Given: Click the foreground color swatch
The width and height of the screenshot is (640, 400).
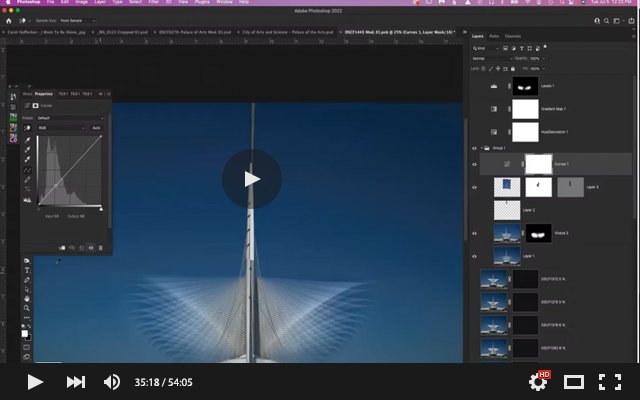Looking at the screenshot, I should [25, 333].
